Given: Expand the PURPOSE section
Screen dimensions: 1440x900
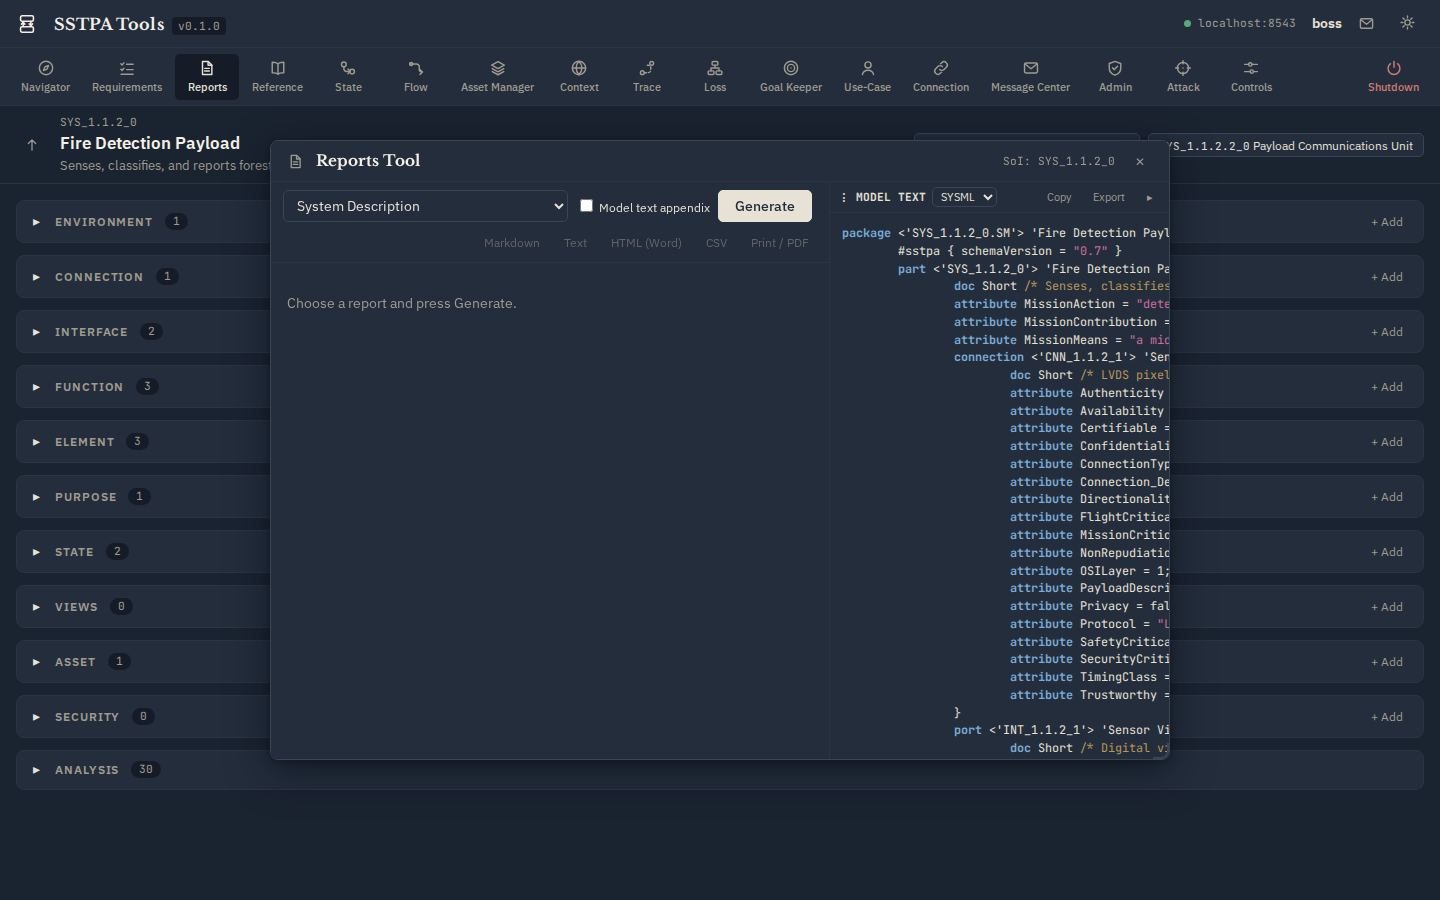Looking at the screenshot, I should coord(36,497).
